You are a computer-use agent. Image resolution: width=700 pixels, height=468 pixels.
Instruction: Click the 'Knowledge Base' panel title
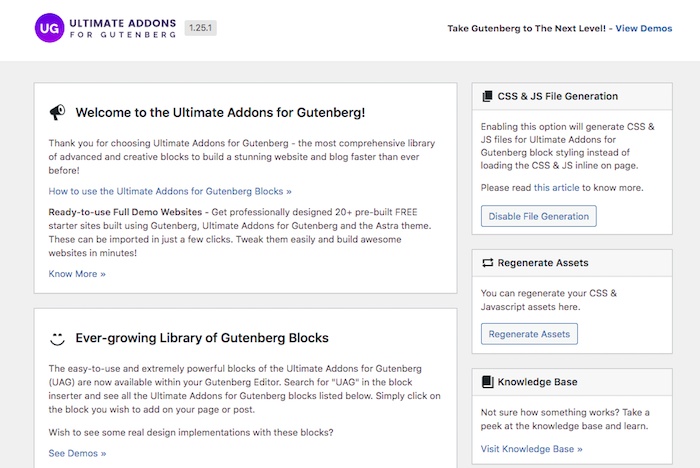click(538, 382)
